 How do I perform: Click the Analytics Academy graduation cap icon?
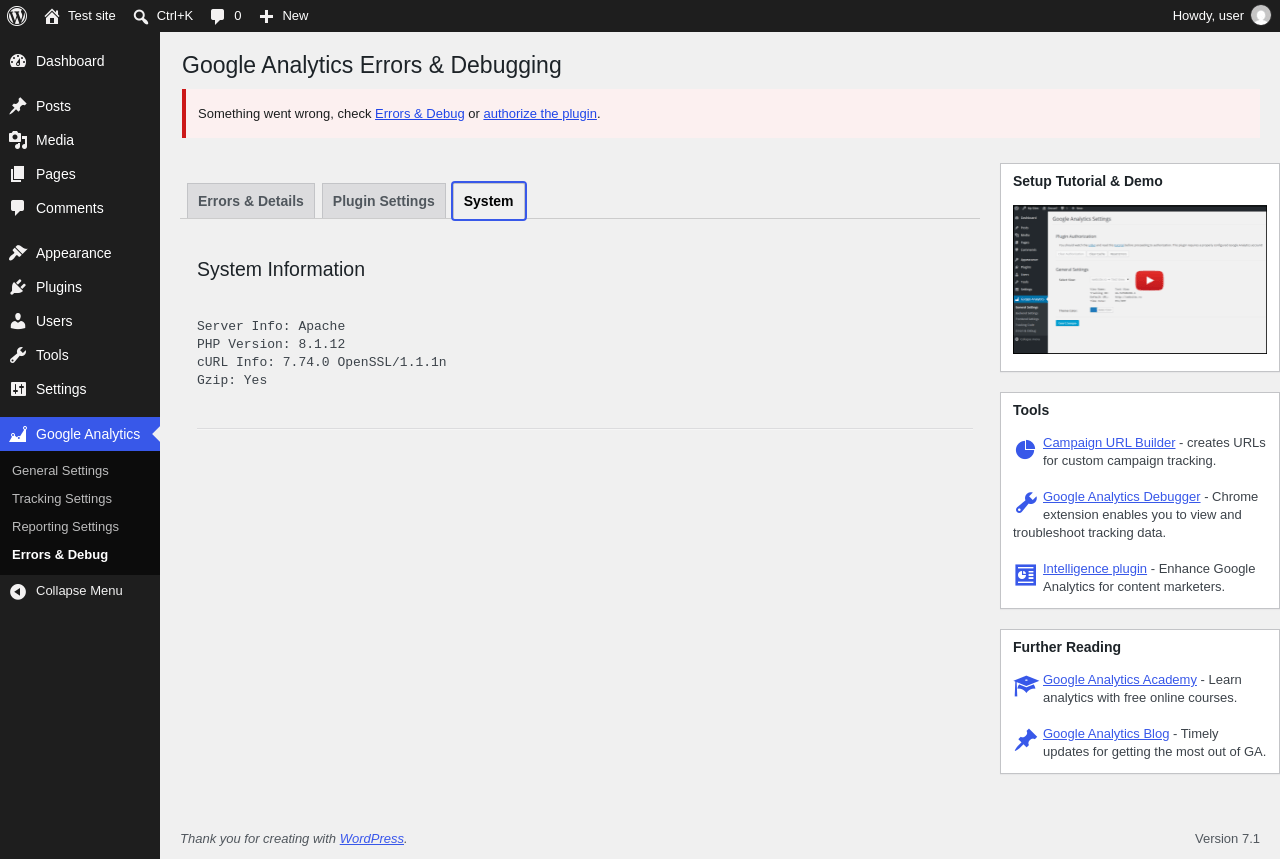tap(1026, 686)
